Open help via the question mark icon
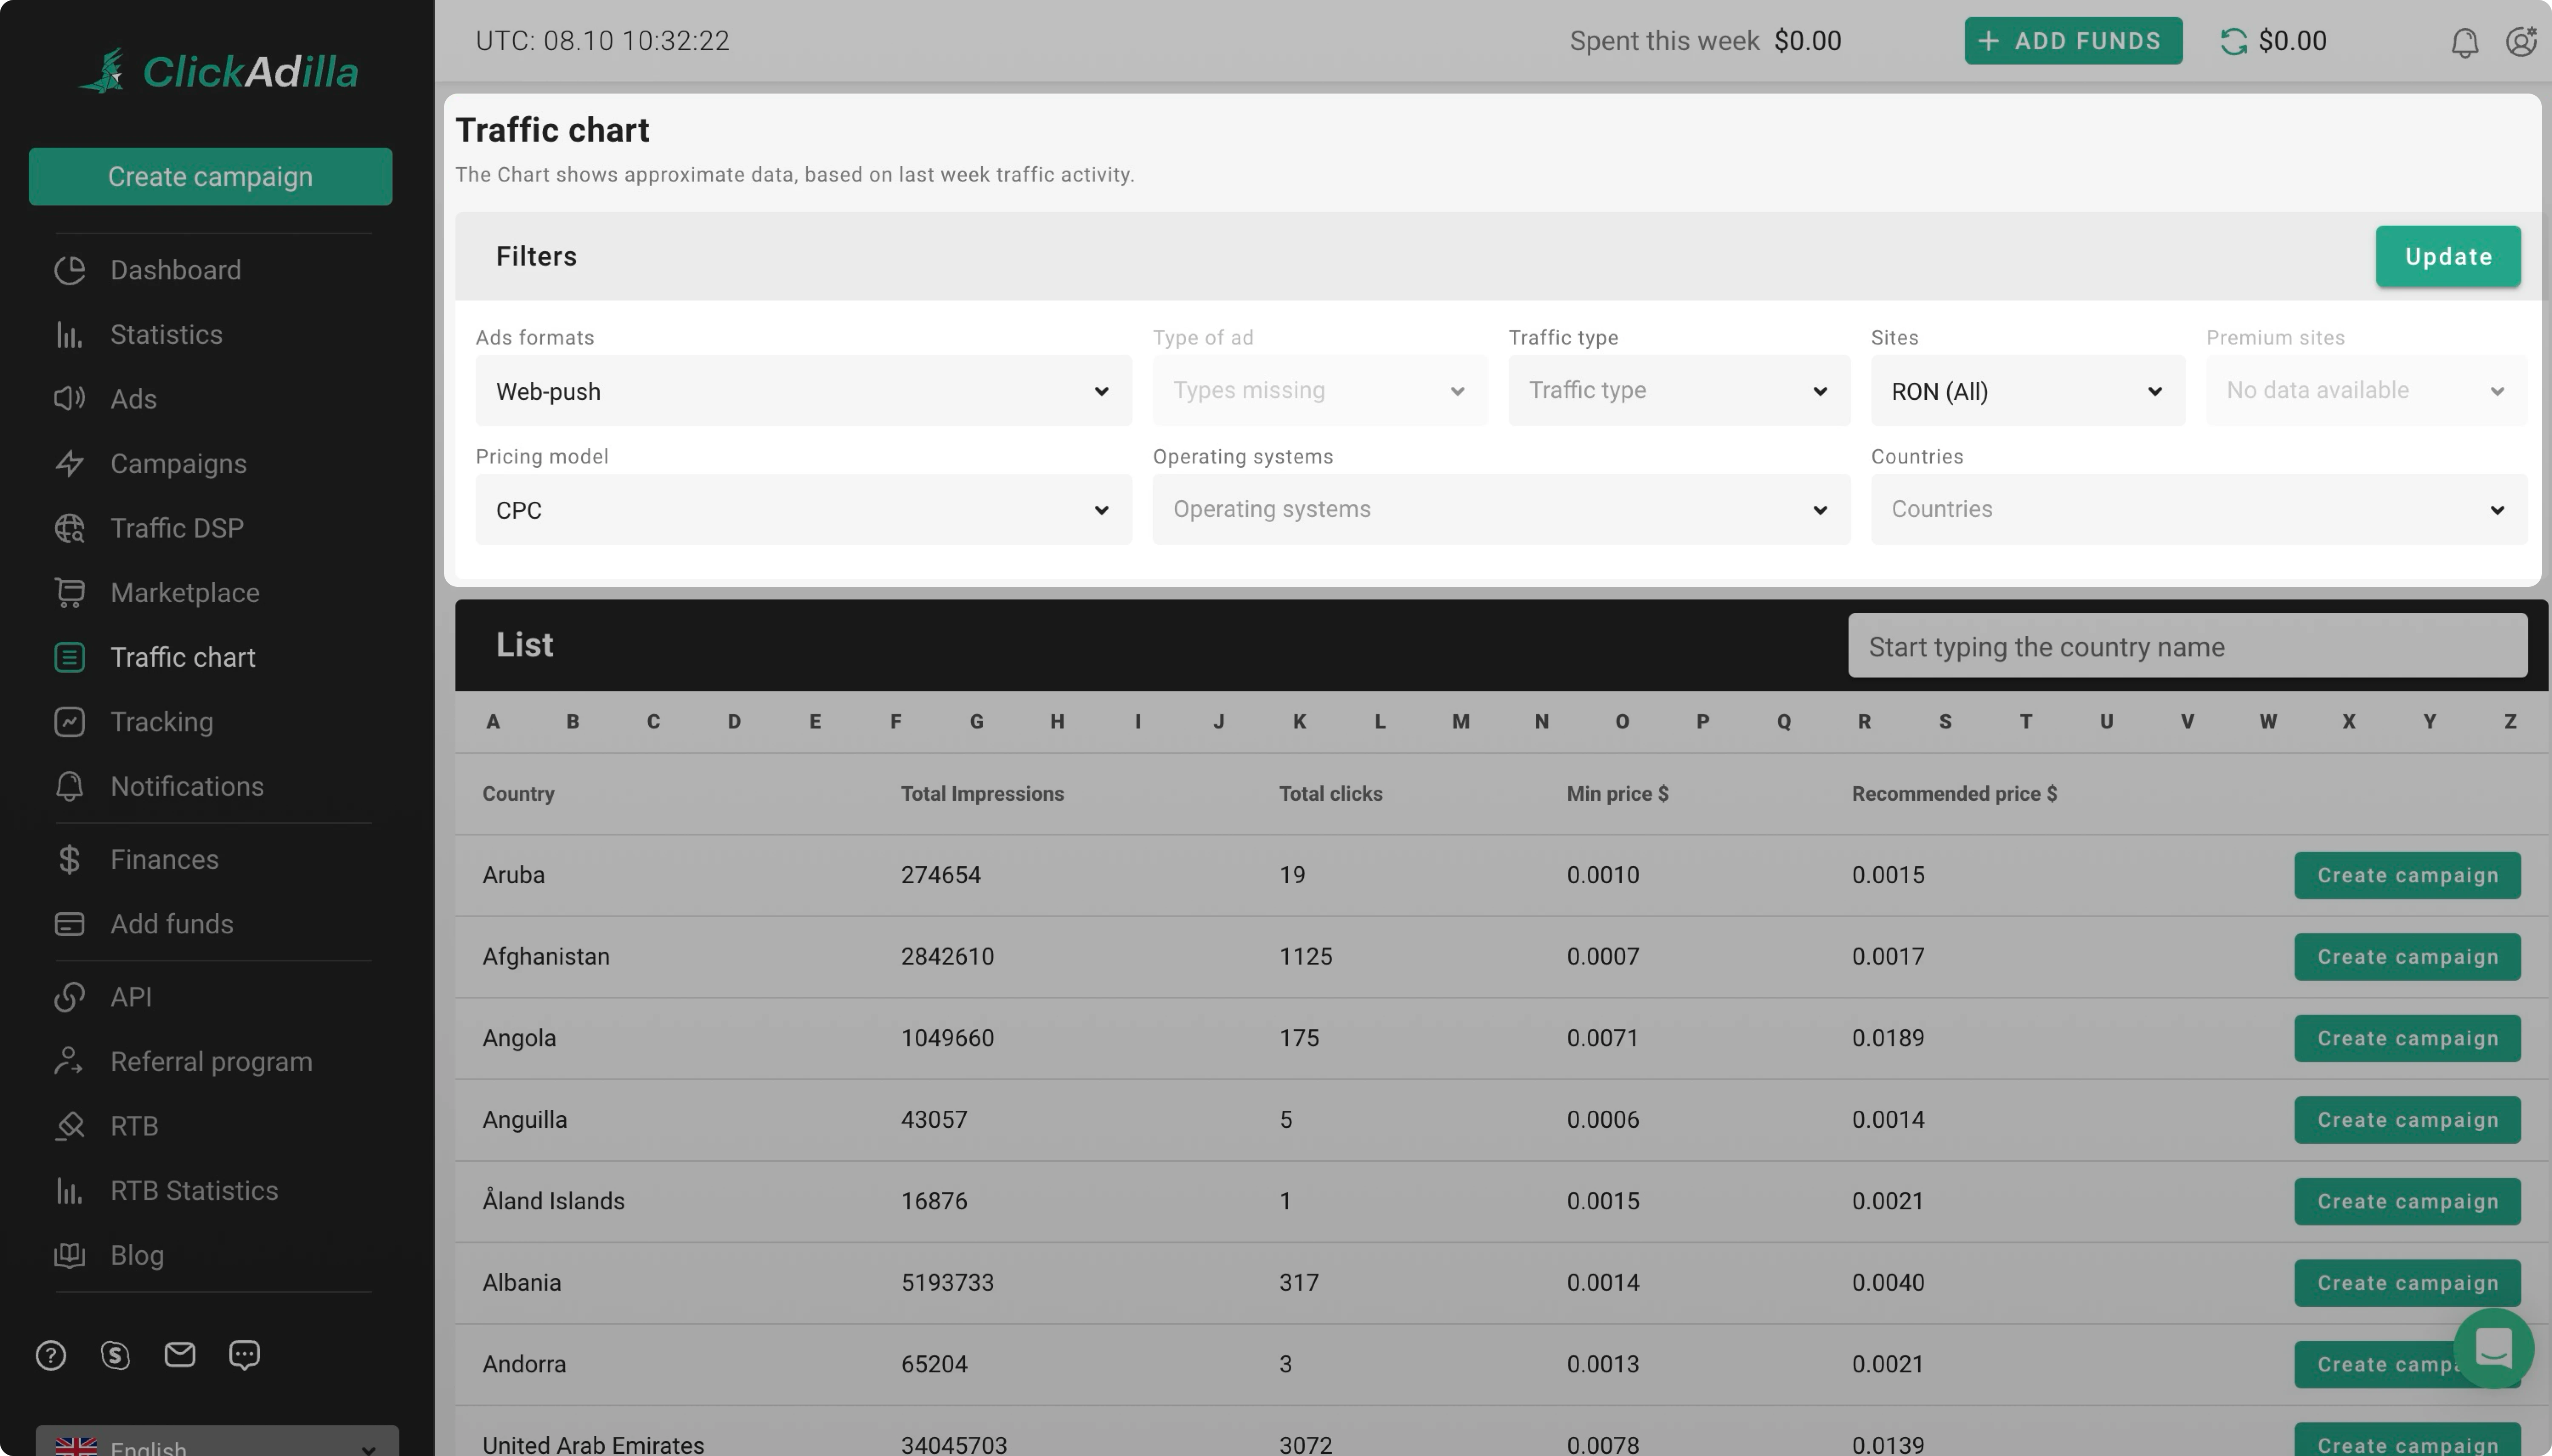The height and width of the screenshot is (1456, 2552). [50, 1354]
